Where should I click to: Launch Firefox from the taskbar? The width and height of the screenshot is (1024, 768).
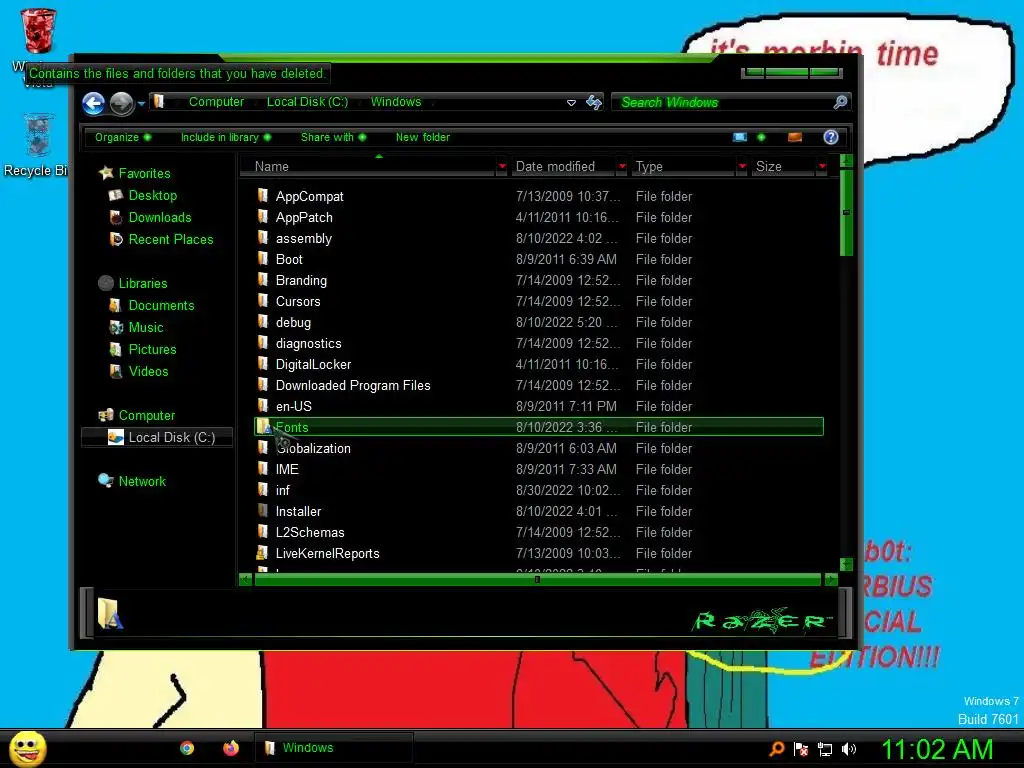tap(231, 748)
